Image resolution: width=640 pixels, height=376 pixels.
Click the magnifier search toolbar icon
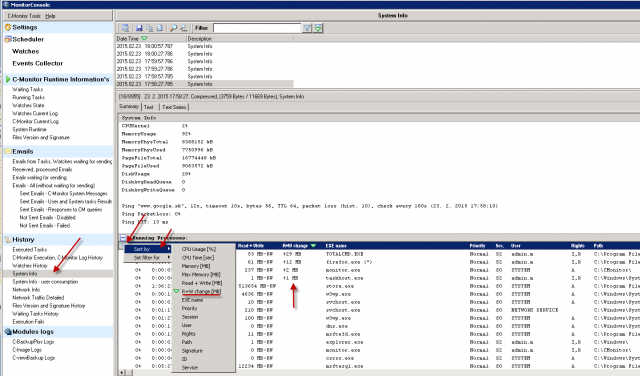[x=173, y=28]
